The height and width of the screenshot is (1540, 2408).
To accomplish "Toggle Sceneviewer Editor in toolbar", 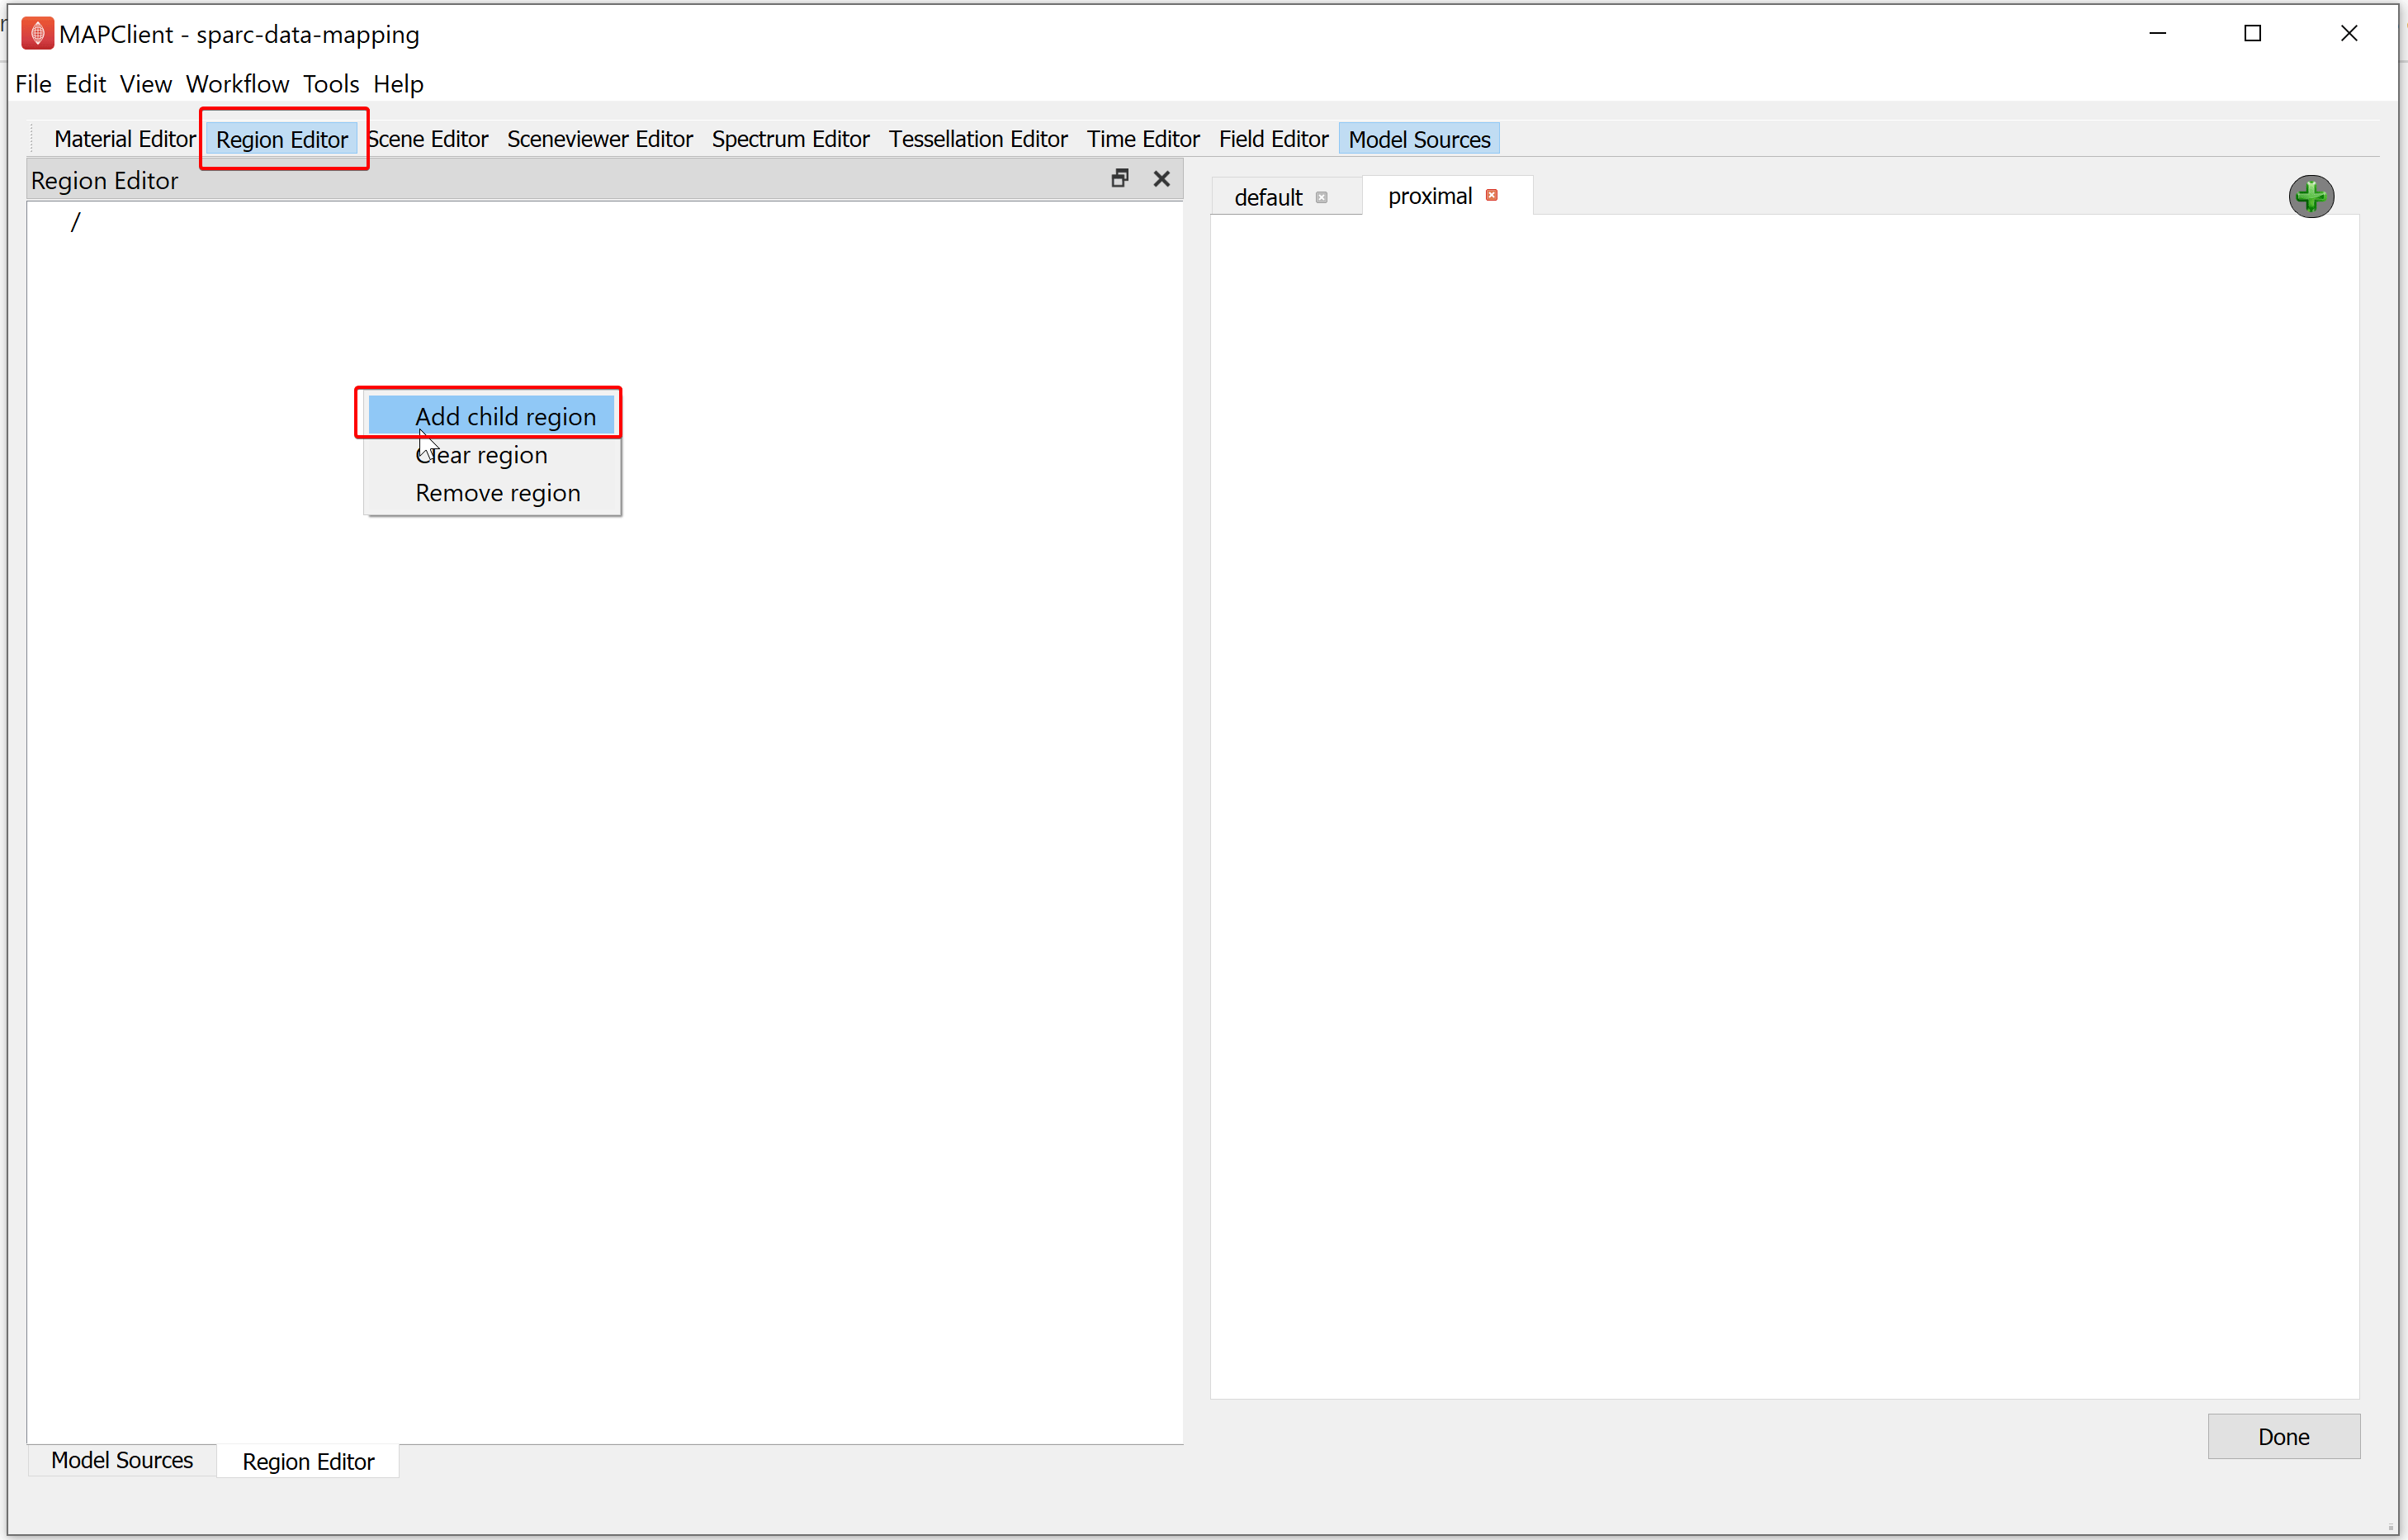I will (600, 139).
